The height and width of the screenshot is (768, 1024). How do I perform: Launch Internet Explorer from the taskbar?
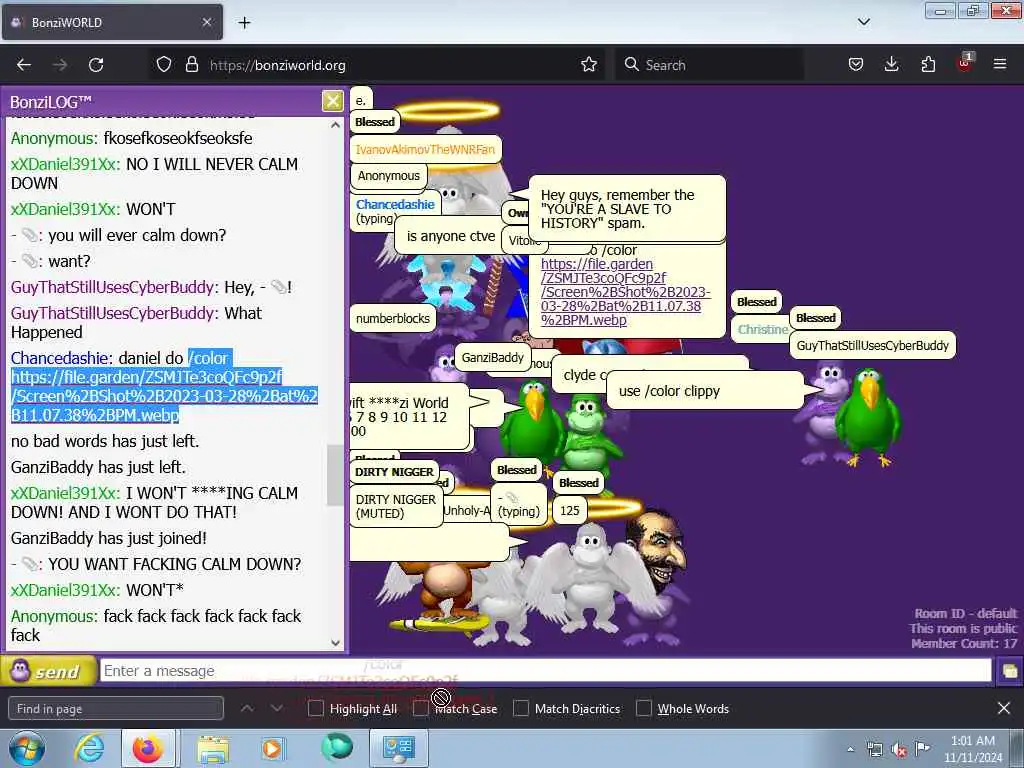(x=88, y=748)
